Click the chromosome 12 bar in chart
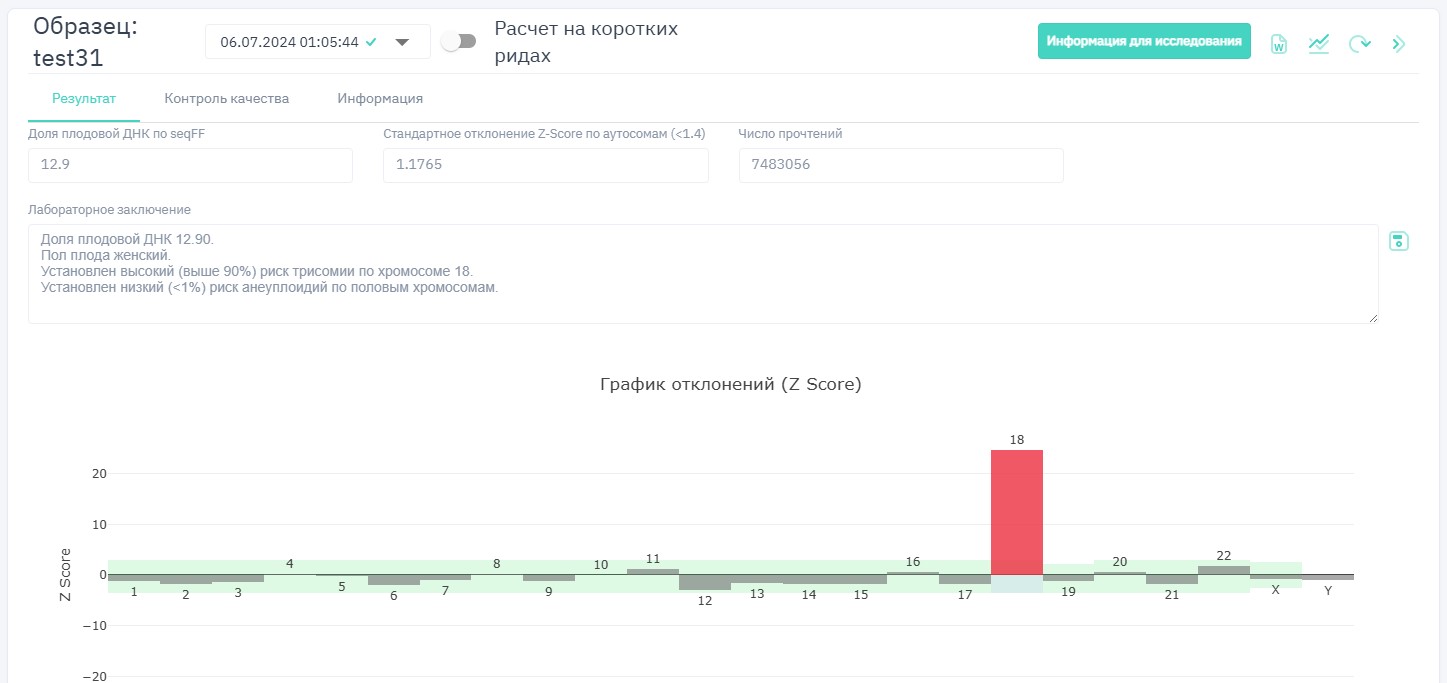The image size is (1447, 683). click(x=705, y=582)
